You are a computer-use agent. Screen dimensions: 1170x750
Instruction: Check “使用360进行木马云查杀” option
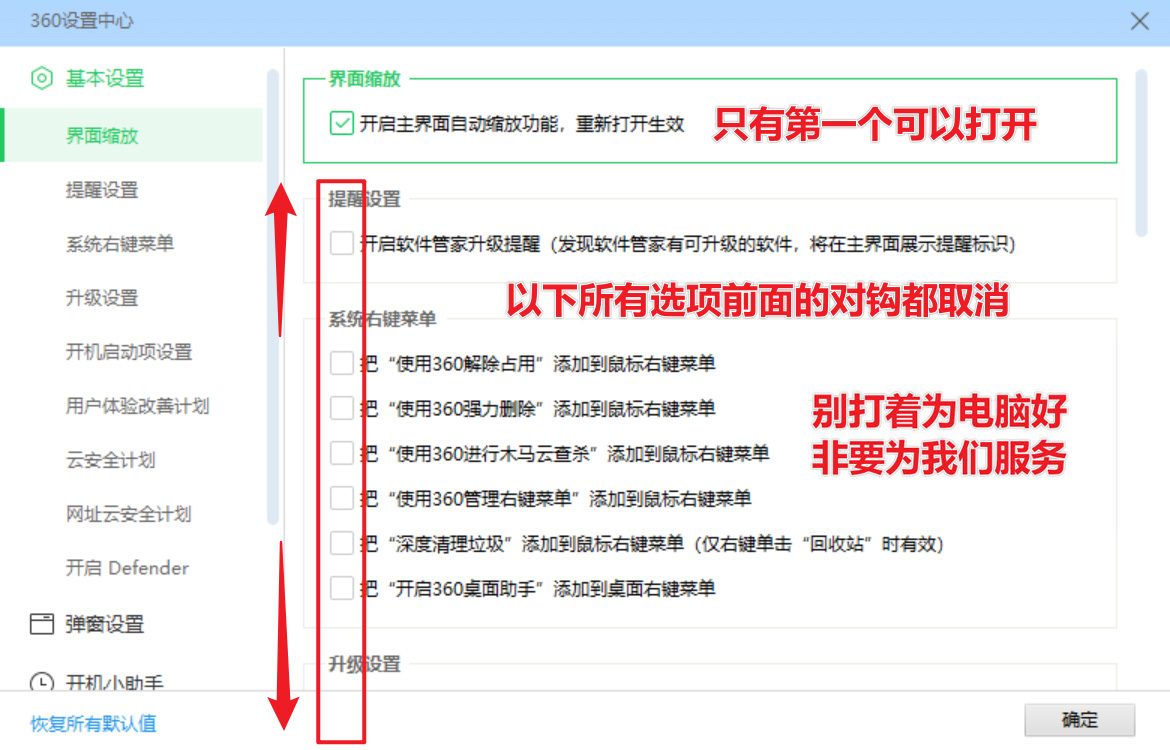pos(342,453)
